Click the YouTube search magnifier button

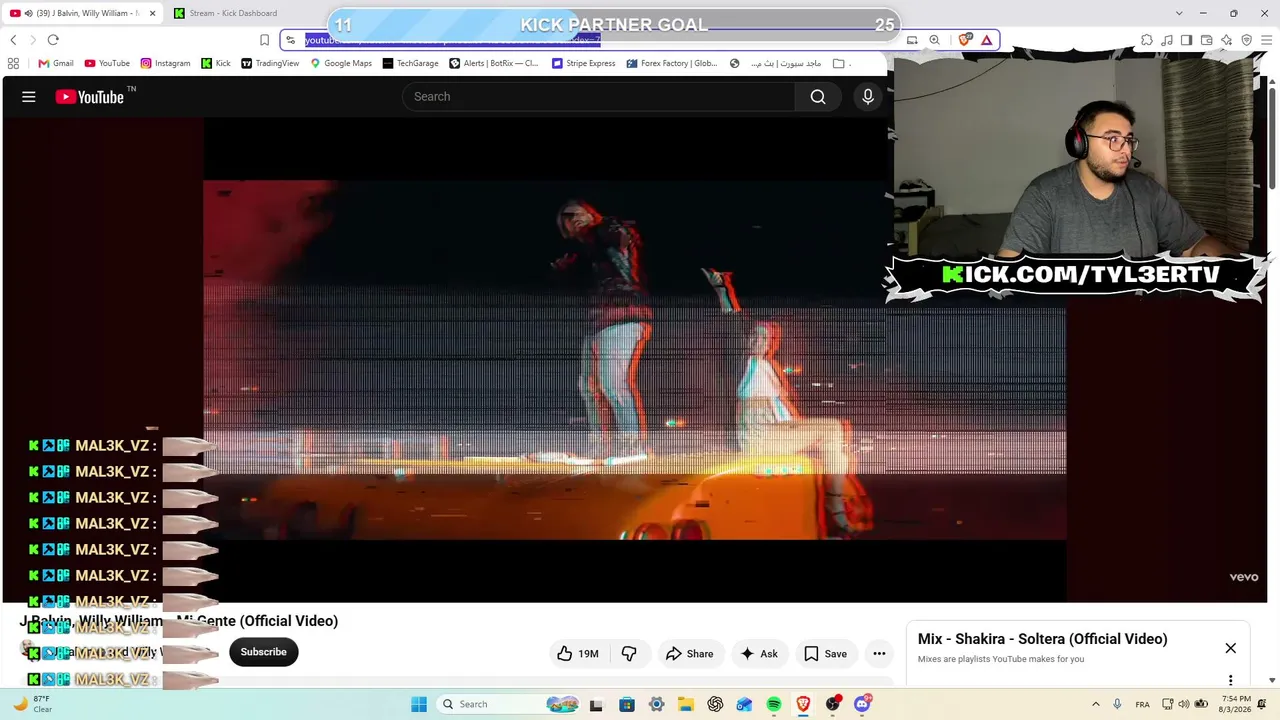(818, 97)
